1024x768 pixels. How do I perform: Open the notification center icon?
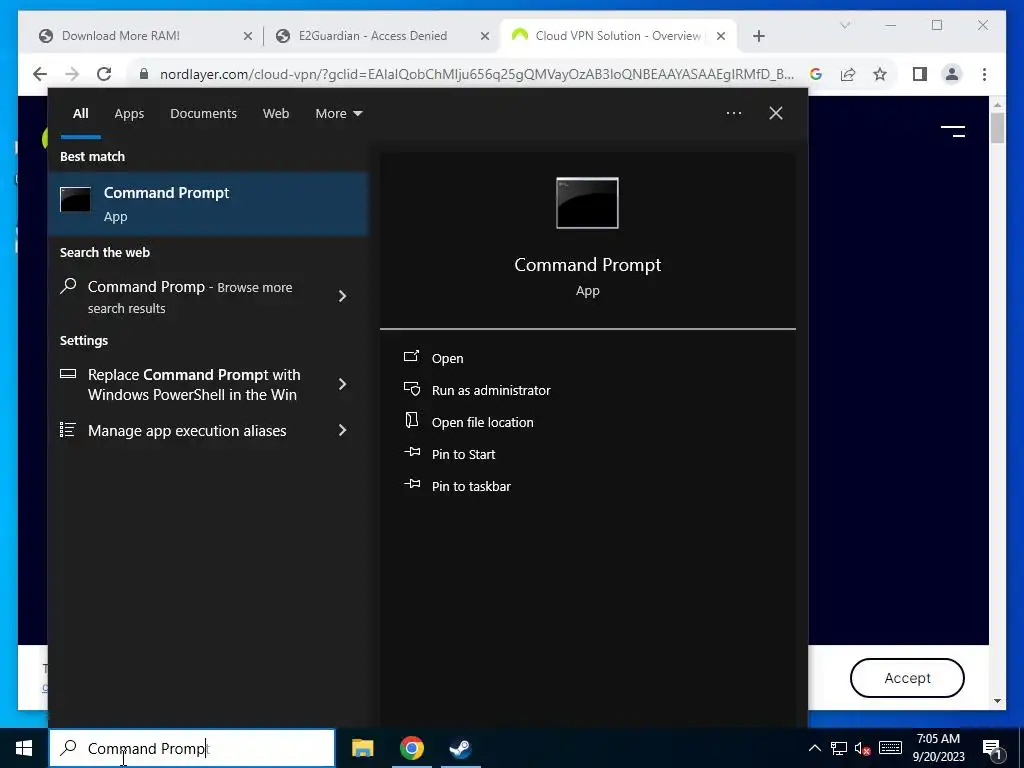pos(992,748)
